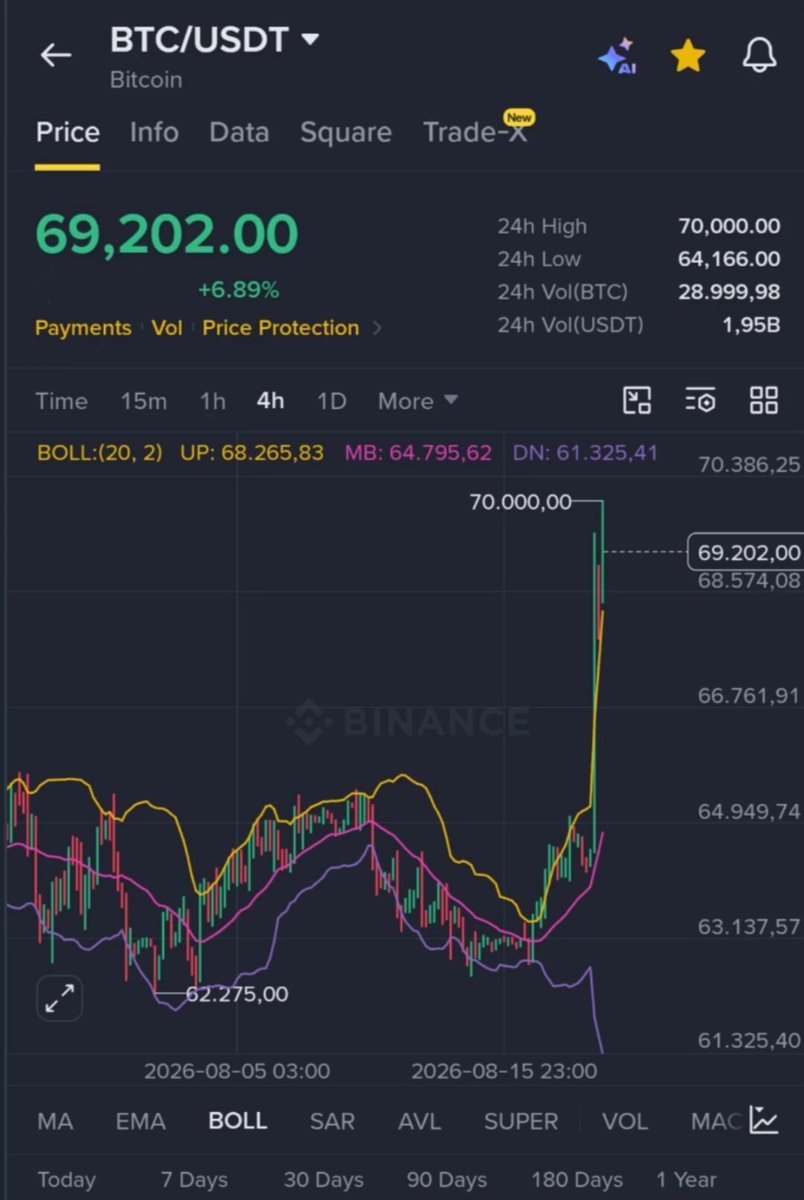The height and width of the screenshot is (1200, 804).
Task: Click the Price Protection link
Action: click(281, 328)
